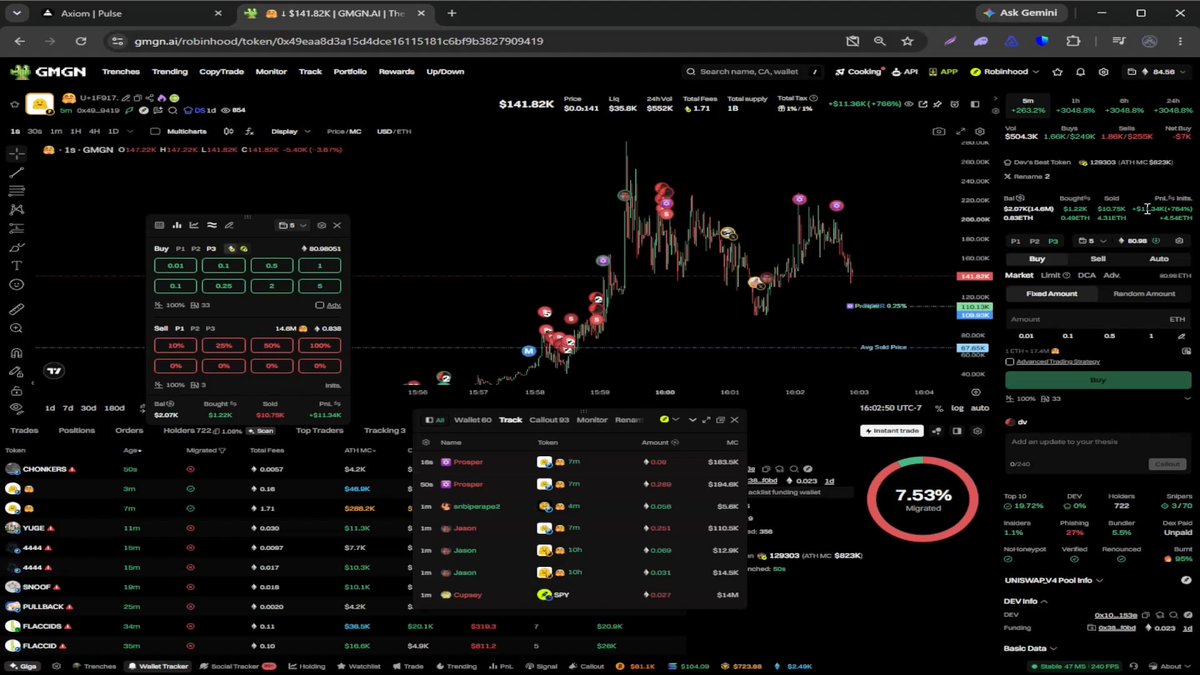Toggle the chart auto scale
Viewport: 1200px width, 675px height.
980,408
